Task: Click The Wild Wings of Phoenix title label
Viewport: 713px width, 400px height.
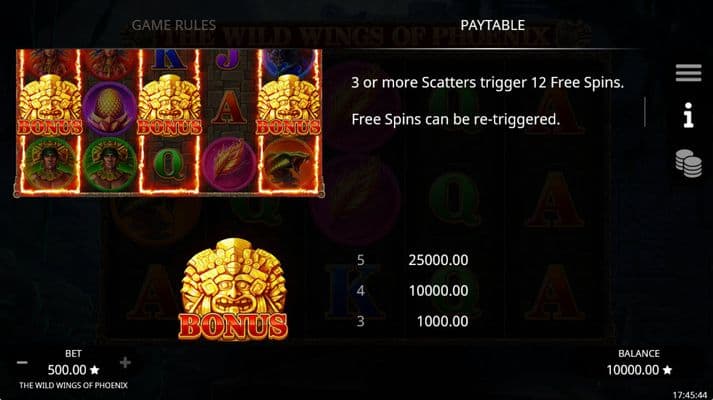Action: (73, 385)
